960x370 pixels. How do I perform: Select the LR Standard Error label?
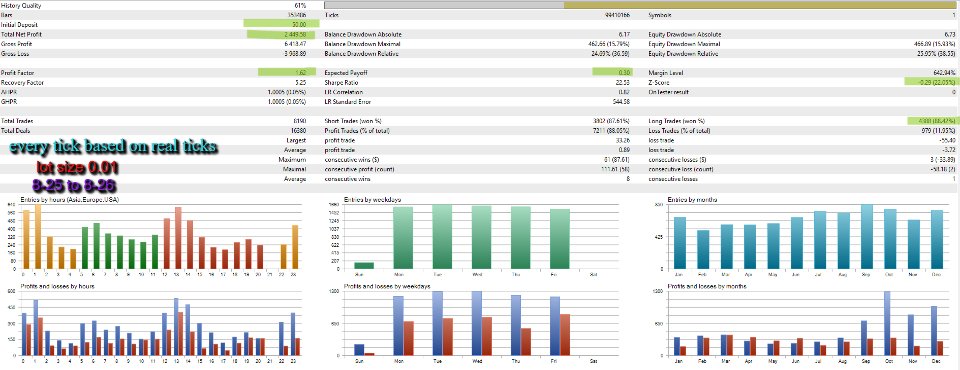pyautogui.click(x=347, y=102)
